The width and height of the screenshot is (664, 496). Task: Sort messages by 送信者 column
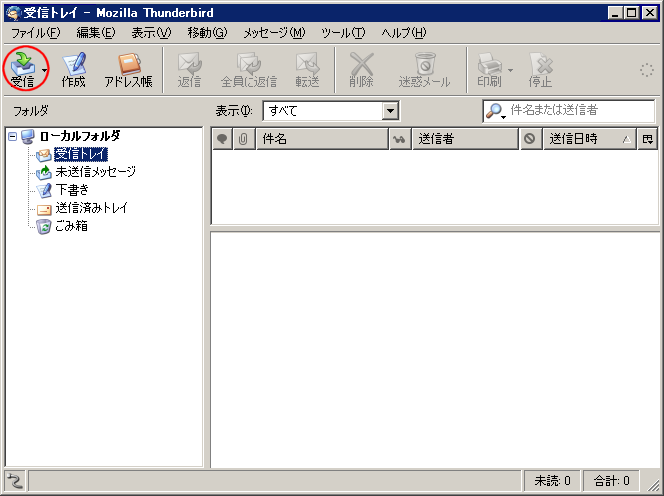click(x=465, y=139)
